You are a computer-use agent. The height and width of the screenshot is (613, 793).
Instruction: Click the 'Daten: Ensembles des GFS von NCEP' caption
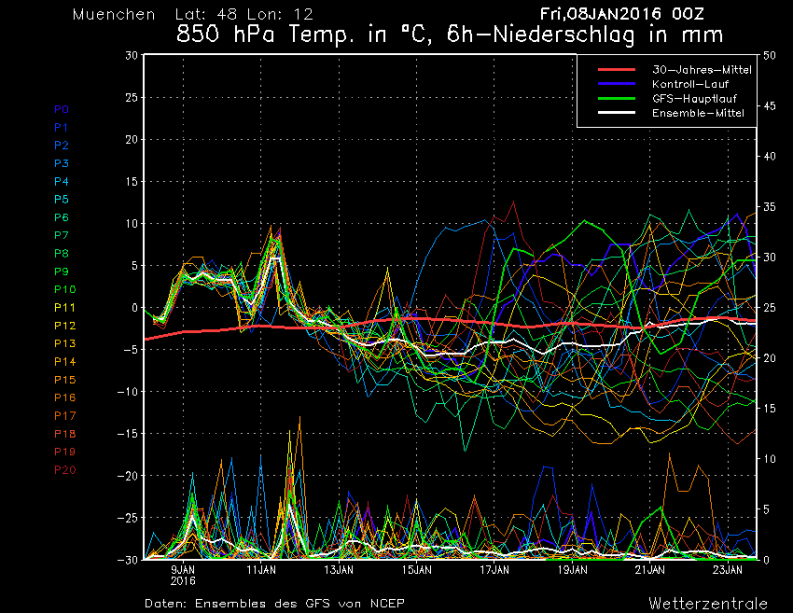[x=281, y=603]
